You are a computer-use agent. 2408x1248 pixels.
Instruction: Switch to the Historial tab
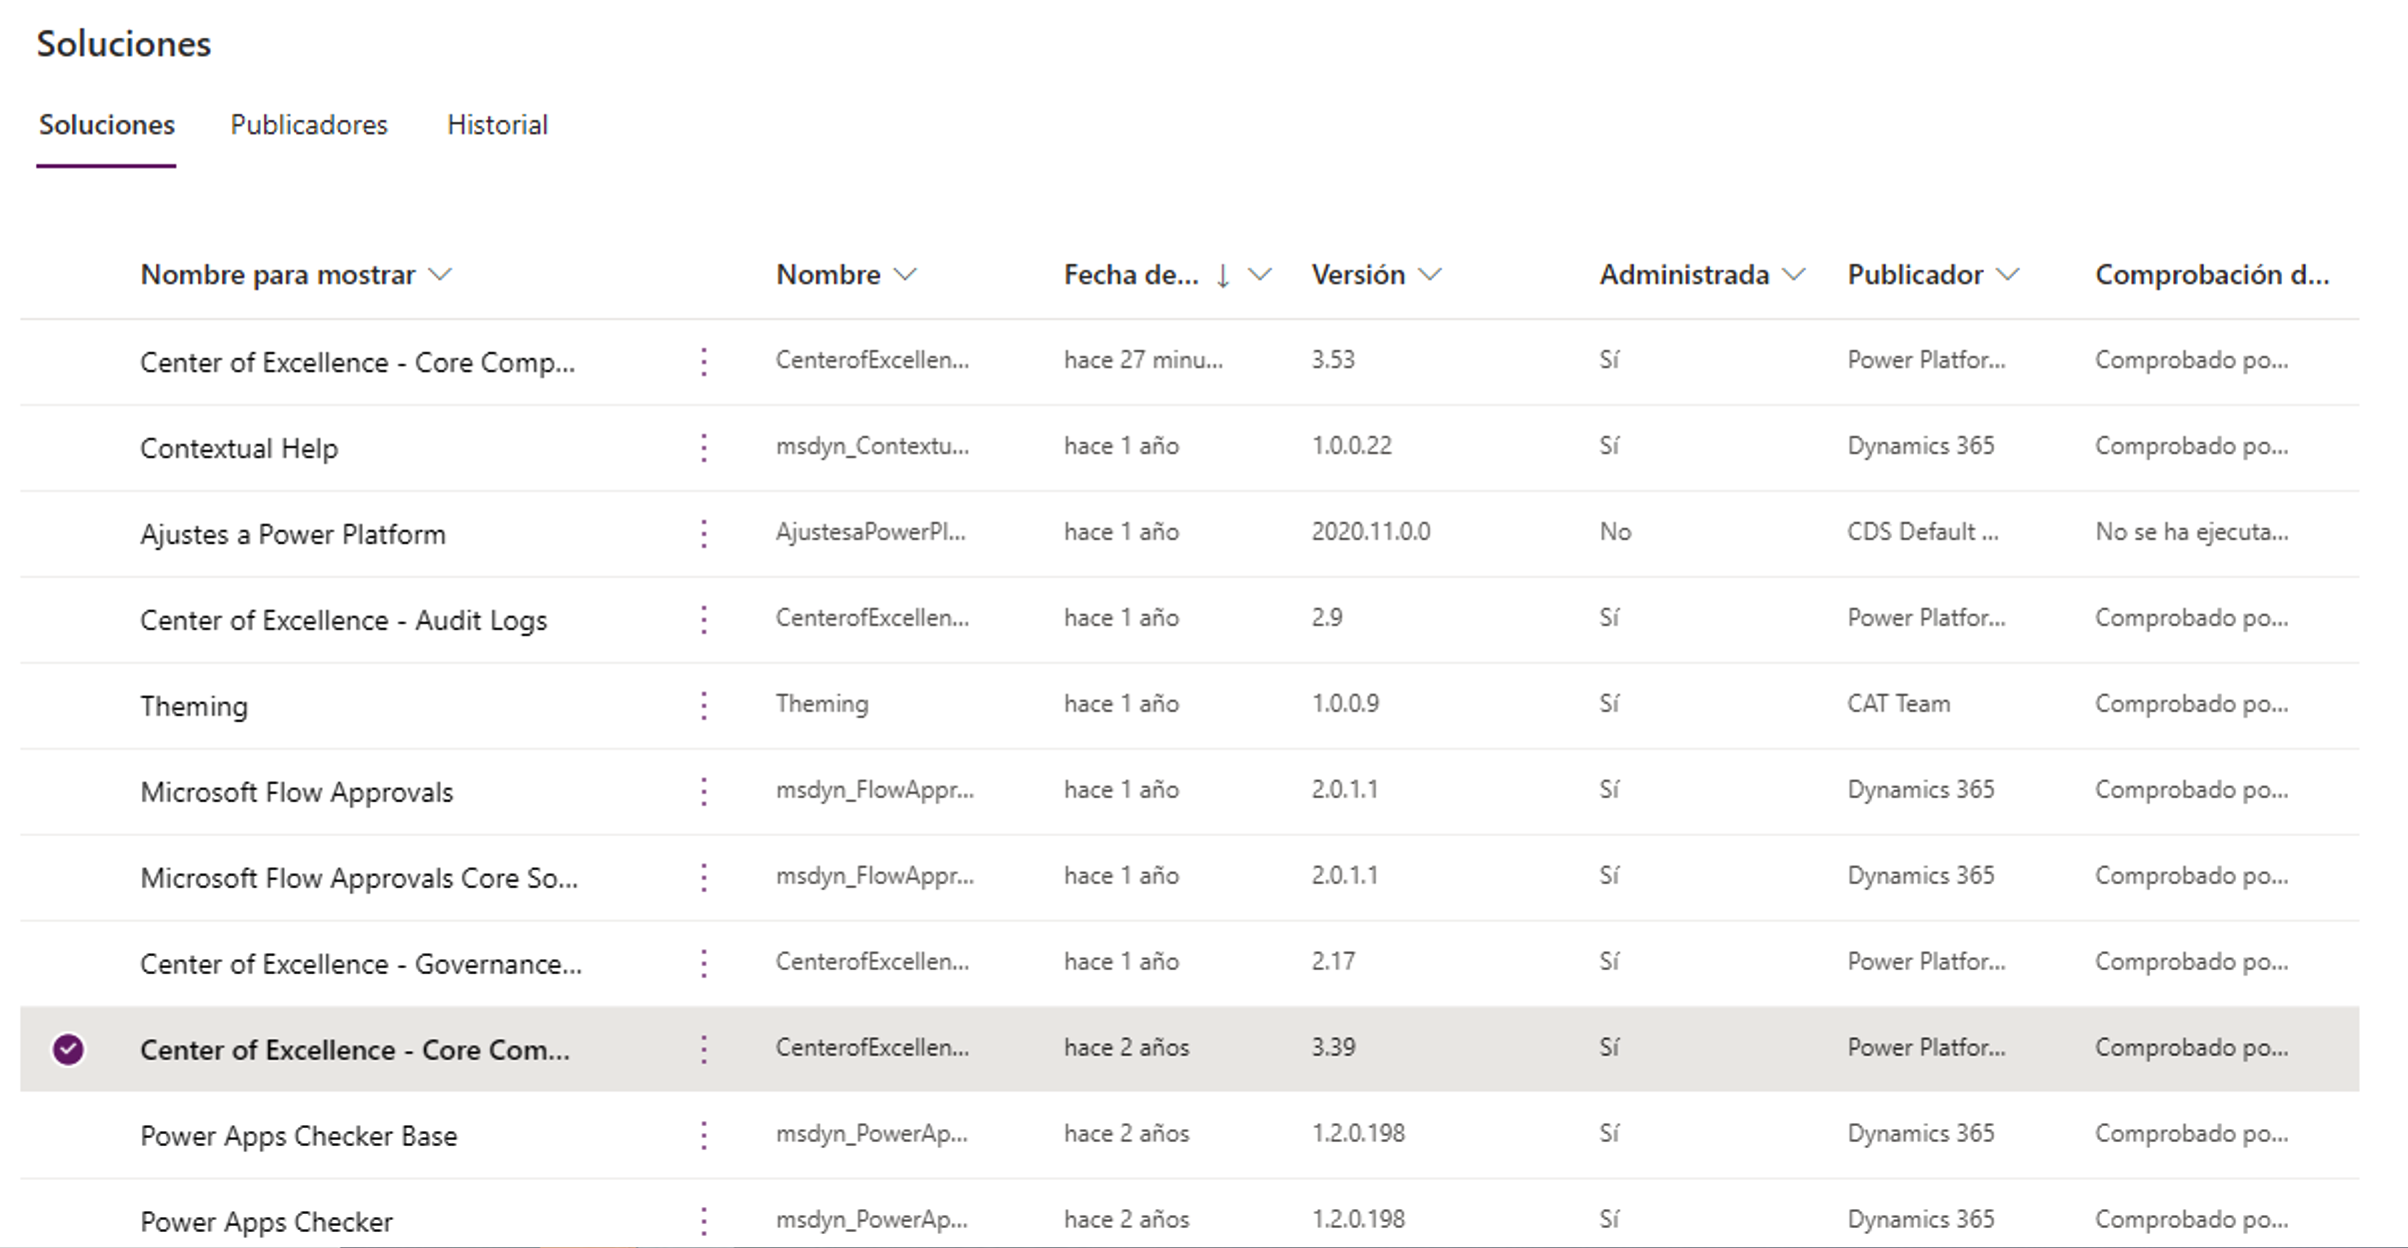tap(497, 124)
